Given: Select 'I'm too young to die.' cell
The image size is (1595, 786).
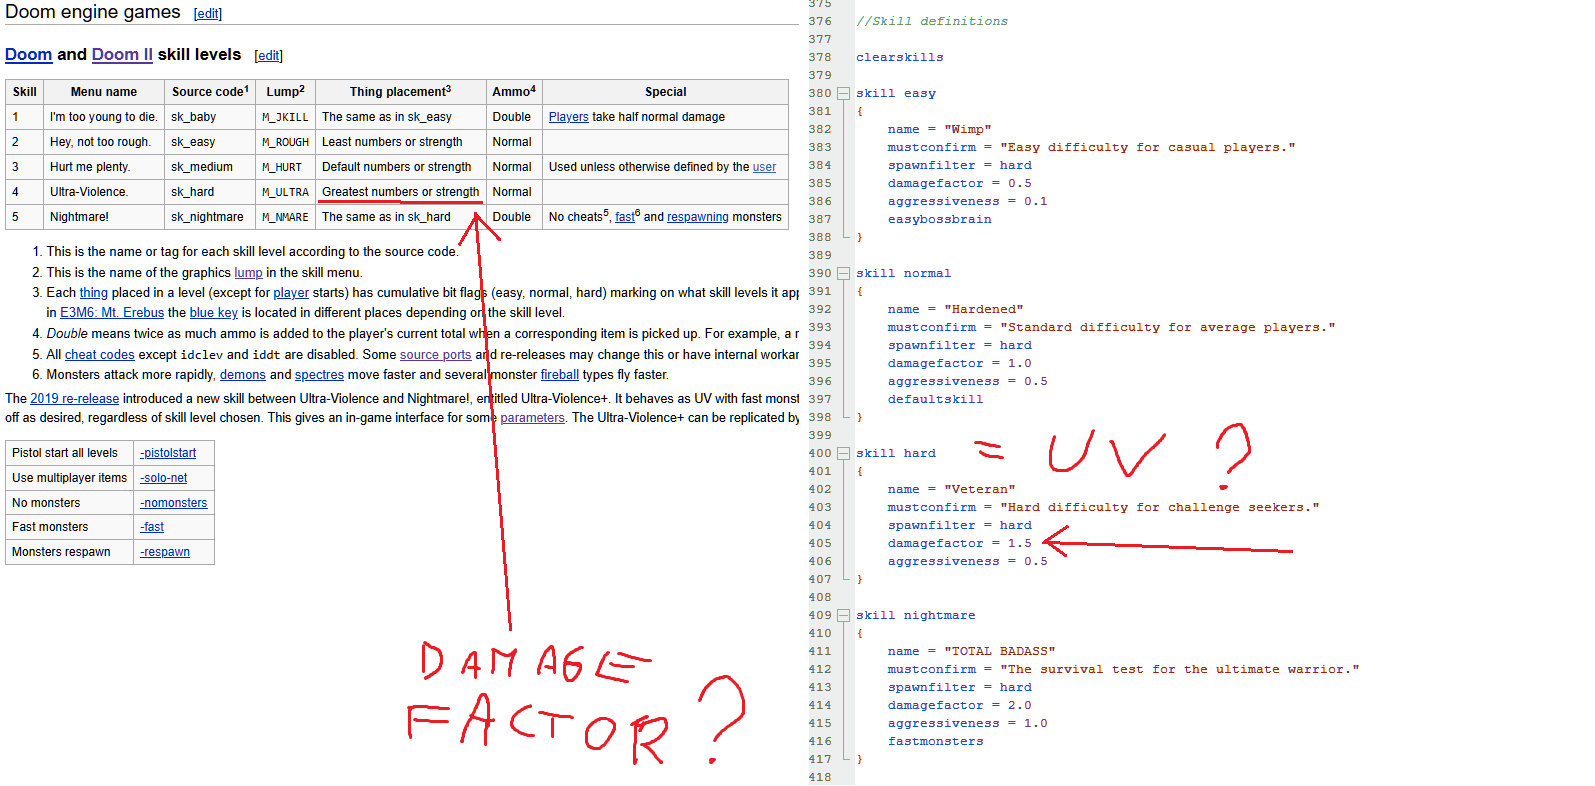Looking at the screenshot, I should [104, 117].
